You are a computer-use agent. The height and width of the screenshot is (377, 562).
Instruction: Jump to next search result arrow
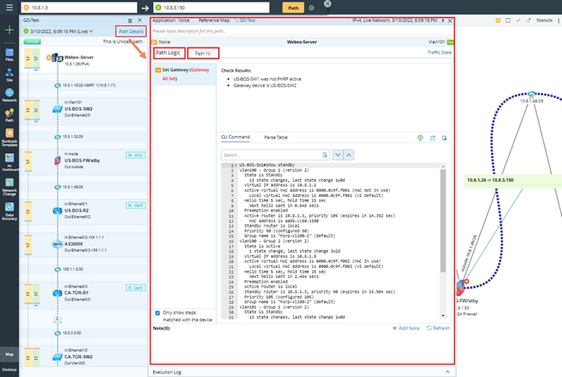tap(338, 155)
